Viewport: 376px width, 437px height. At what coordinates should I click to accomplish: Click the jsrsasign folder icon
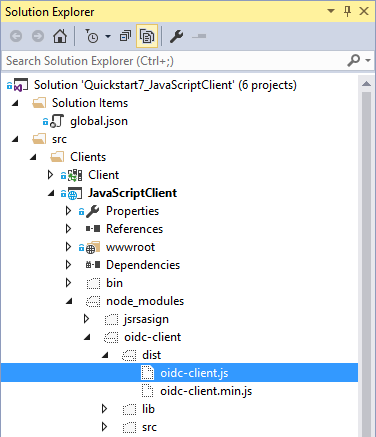click(111, 319)
